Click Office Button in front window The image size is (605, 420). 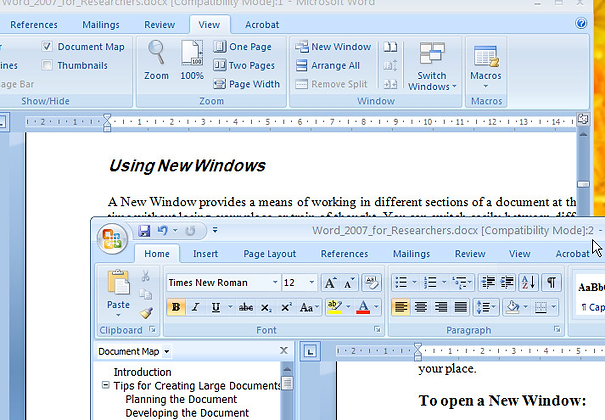pos(112,239)
